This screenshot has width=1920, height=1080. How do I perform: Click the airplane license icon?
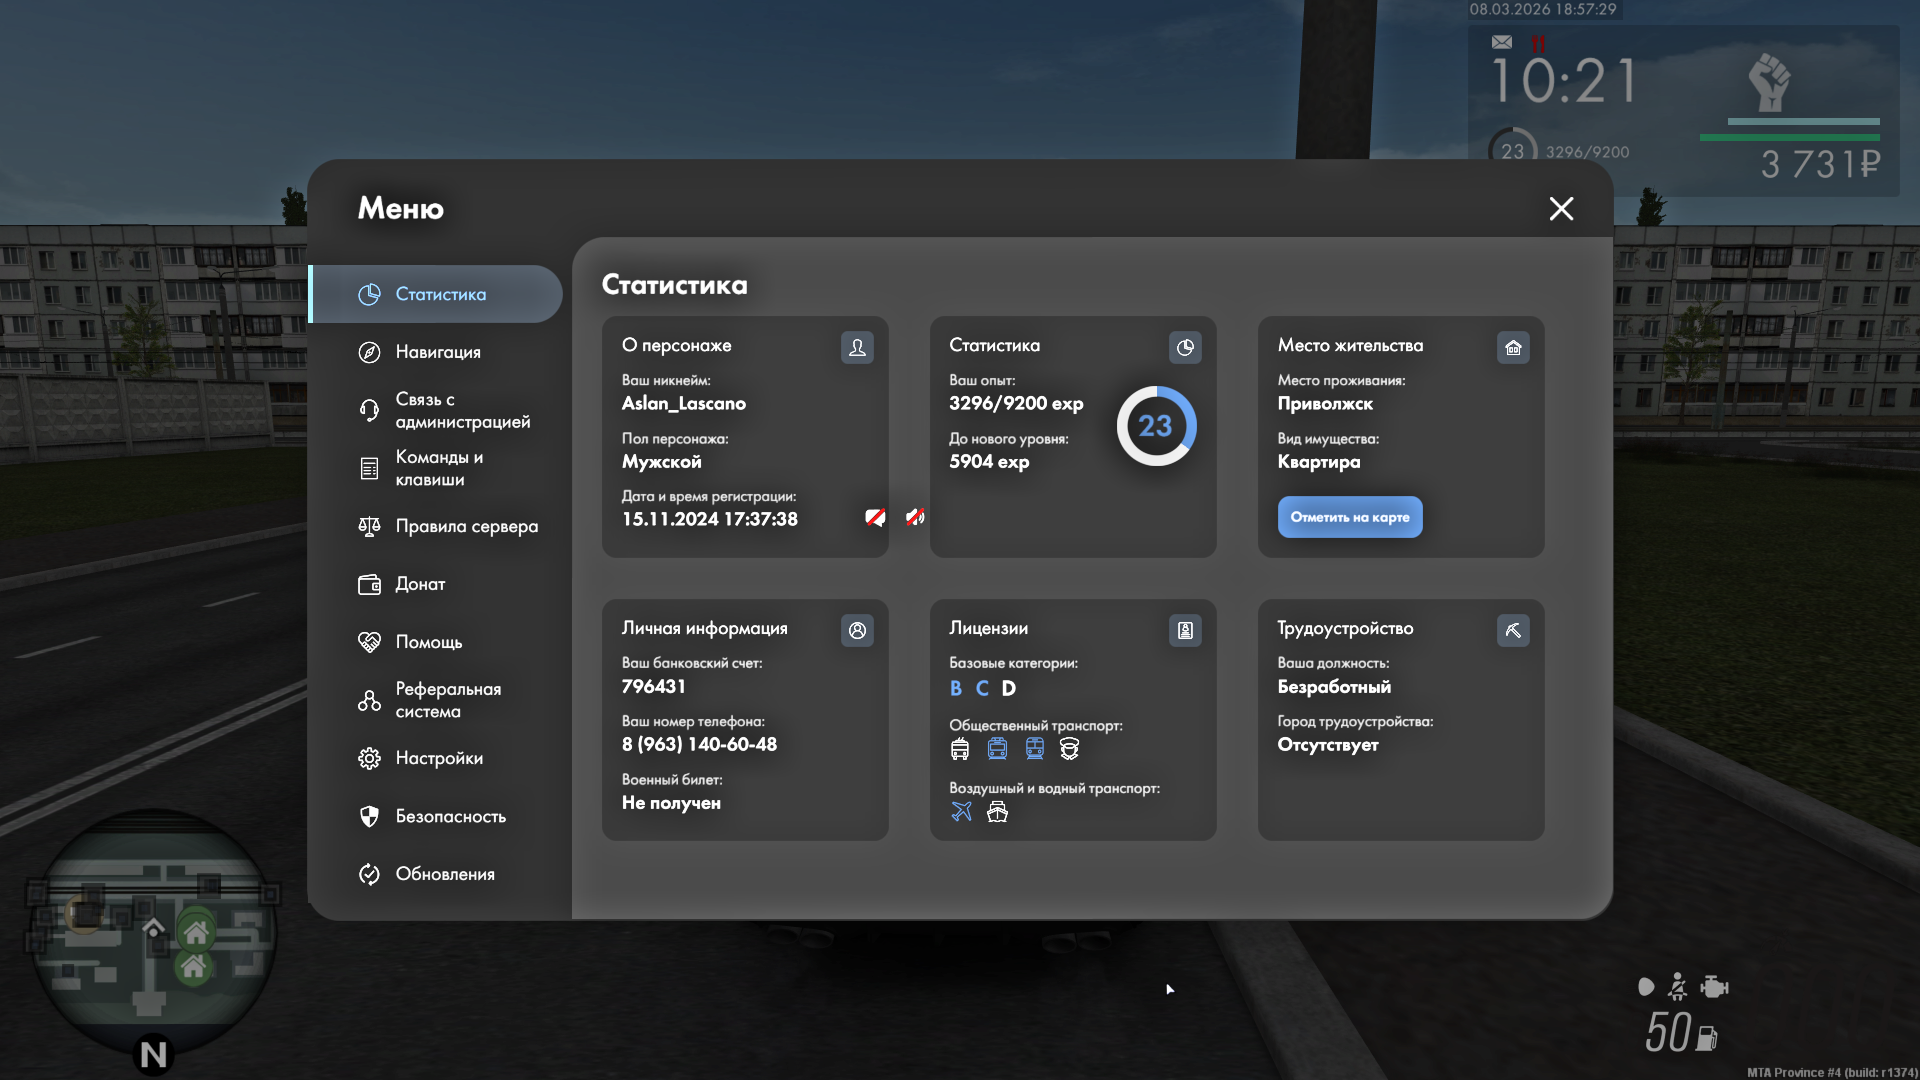(x=961, y=811)
